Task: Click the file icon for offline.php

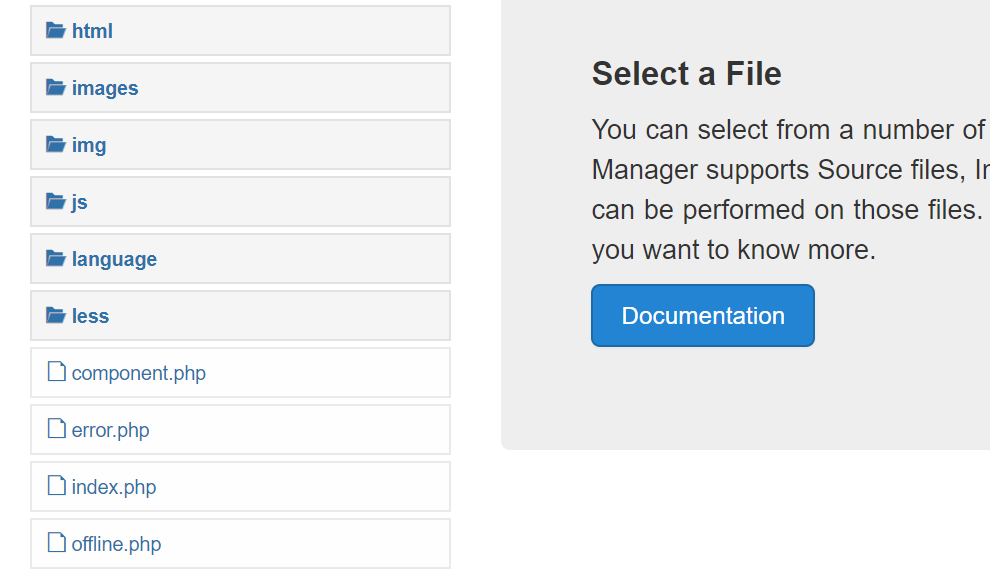Action: click(57, 544)
